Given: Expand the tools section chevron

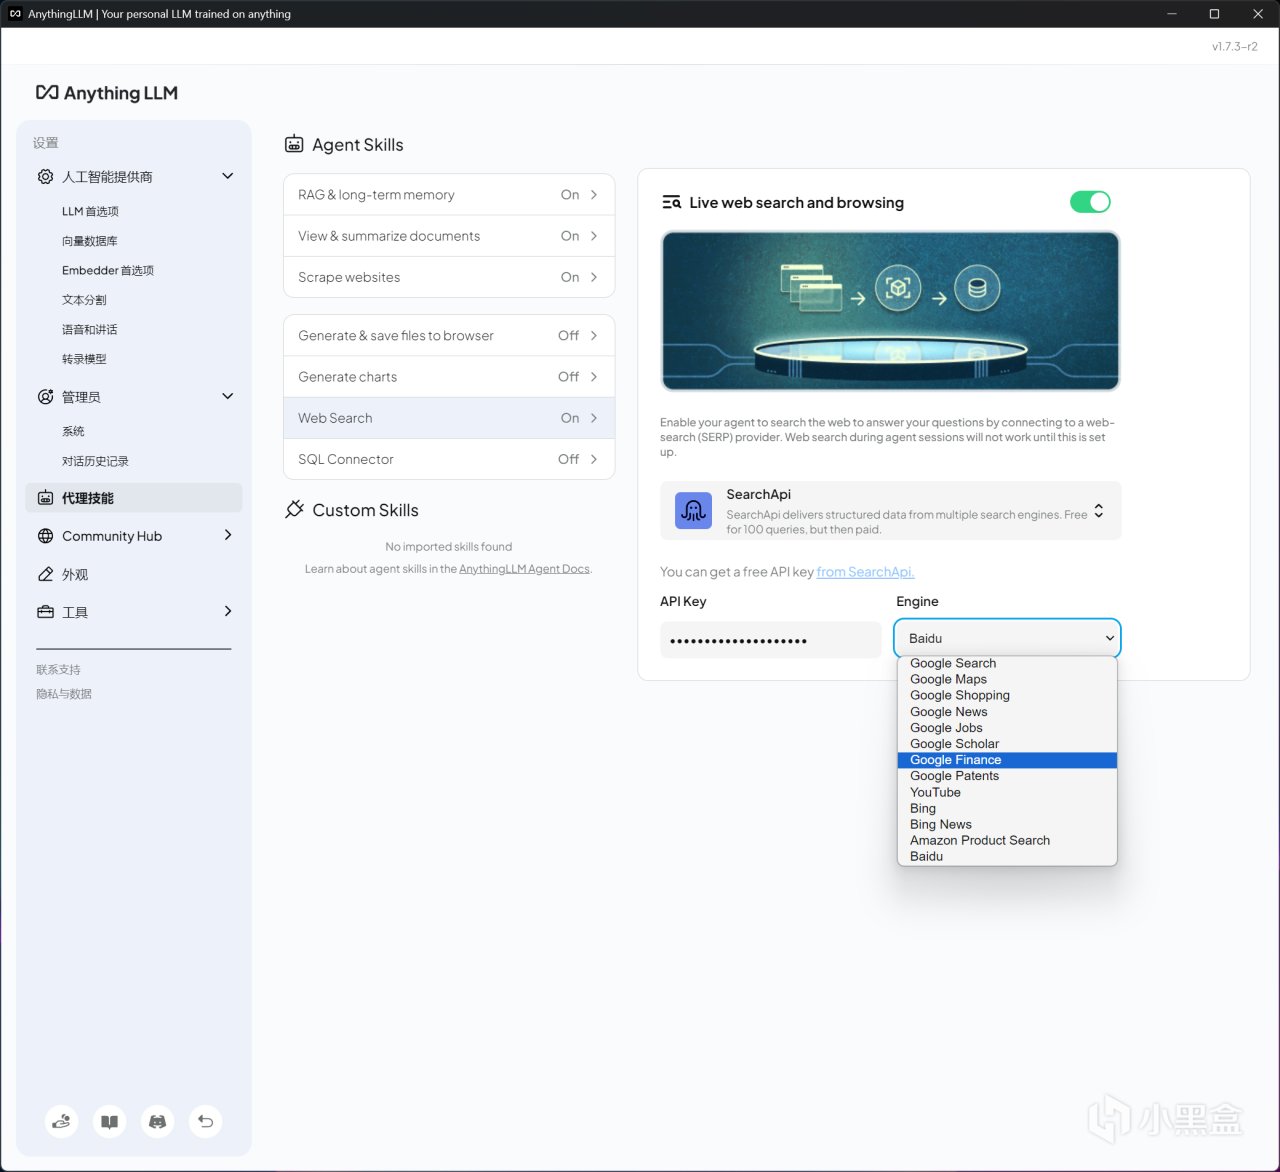Looking at the screenshot, I should [228, 611].
